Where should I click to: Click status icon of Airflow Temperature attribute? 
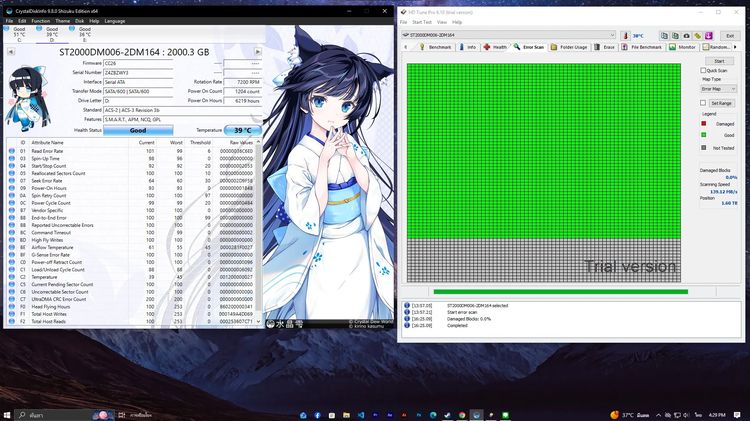click(x=11, y=247)
